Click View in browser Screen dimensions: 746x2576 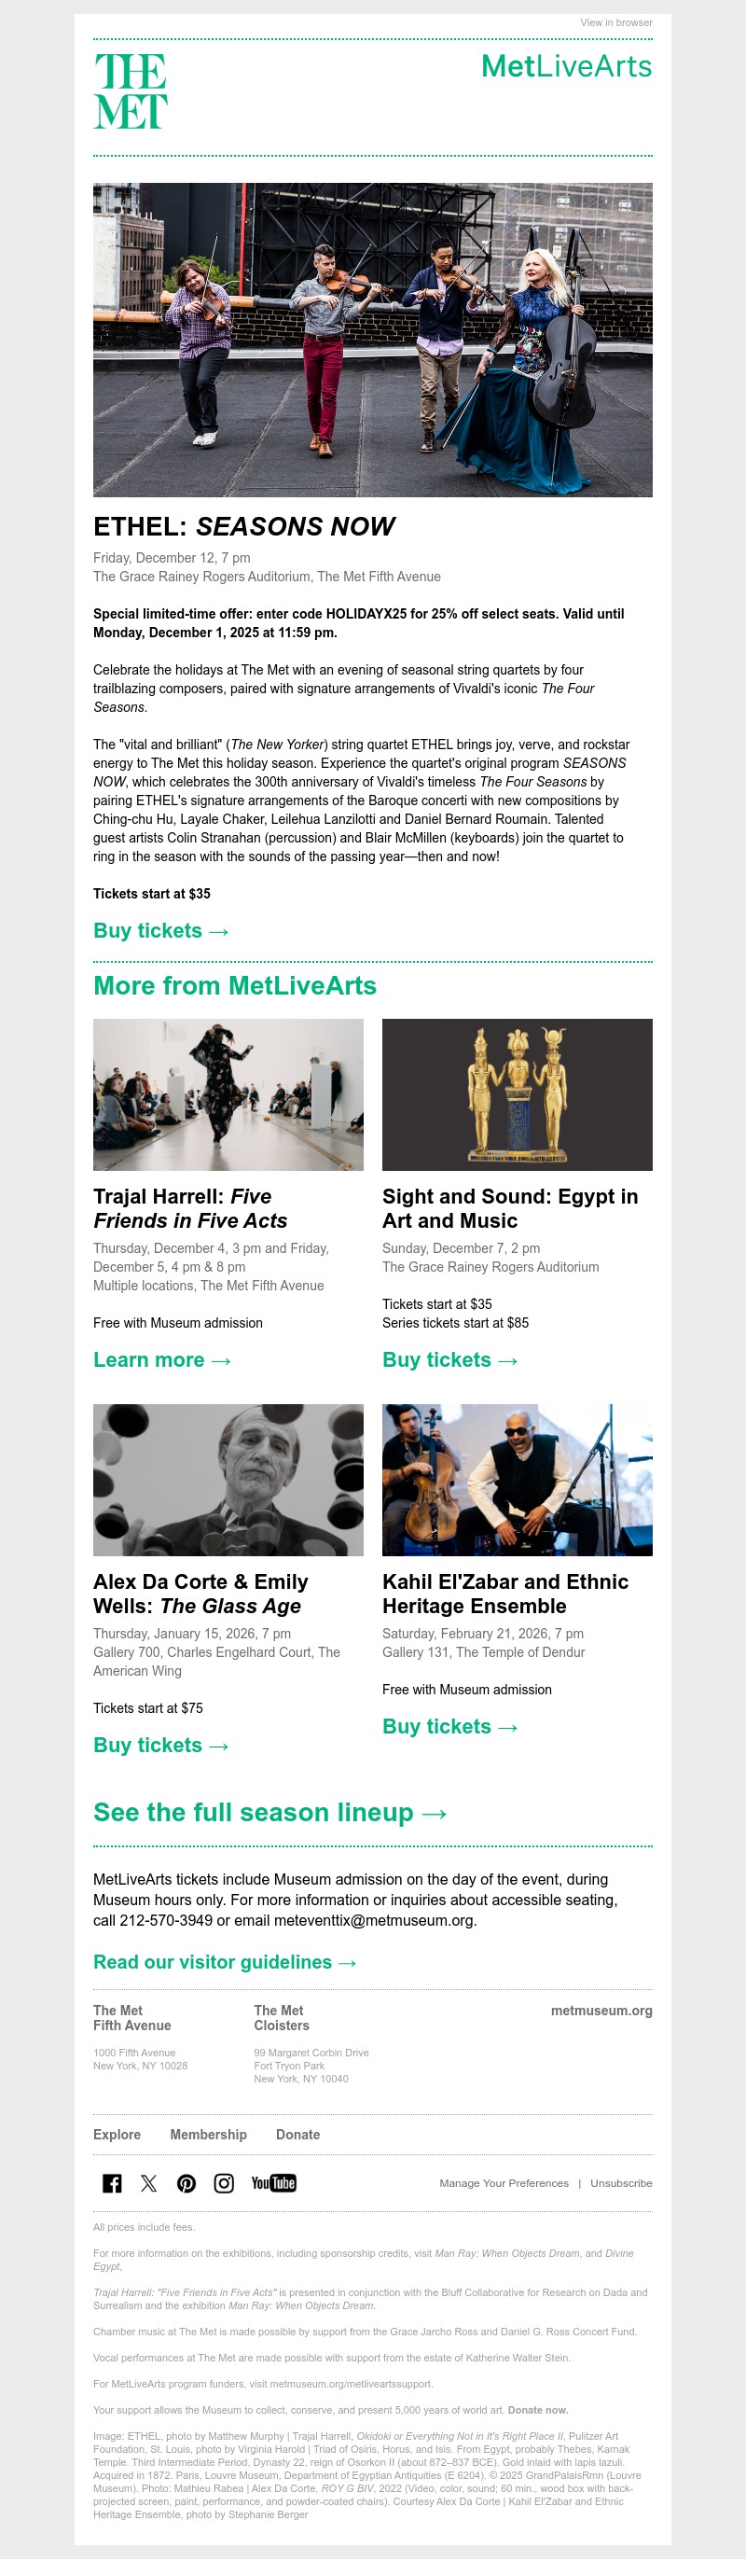pos(616,22)
